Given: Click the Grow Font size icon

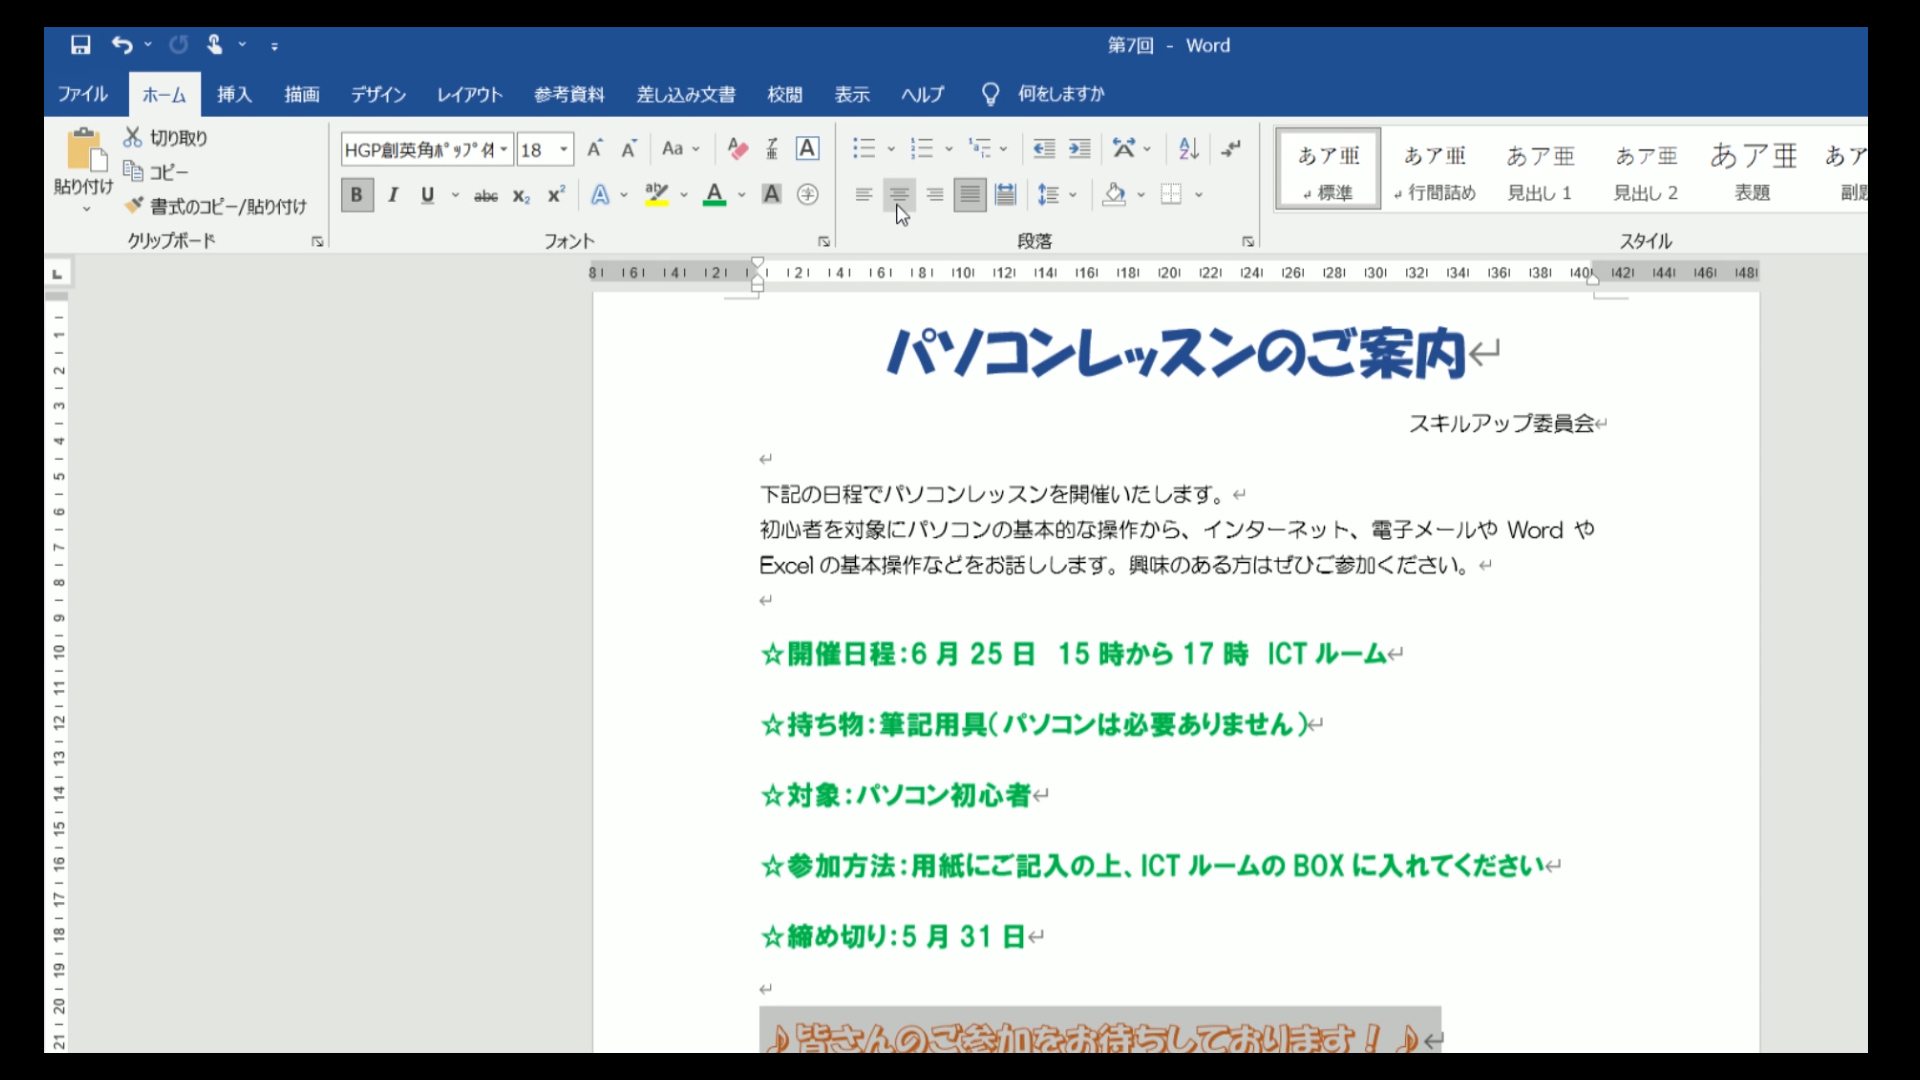Looking at the screenshot, I should point(595,149).
